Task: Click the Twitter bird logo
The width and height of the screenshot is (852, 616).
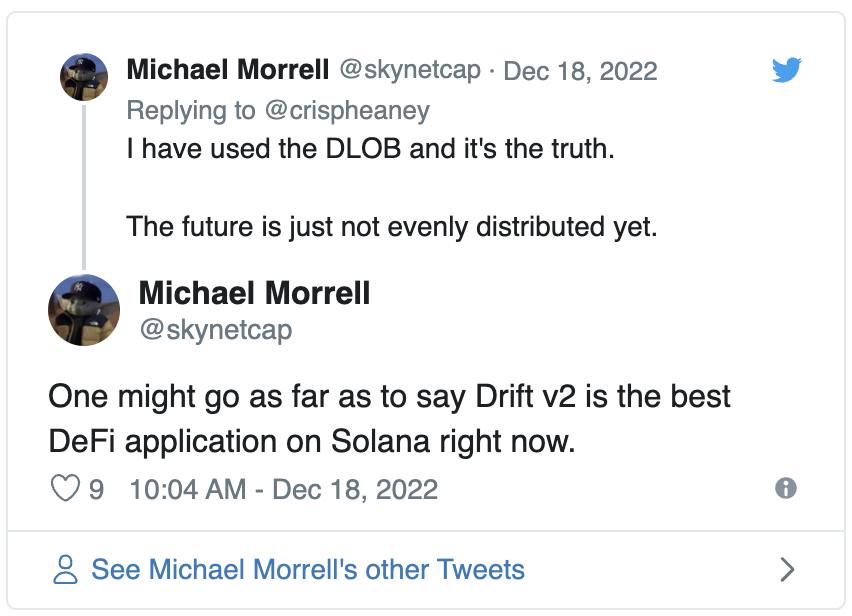Action: tap(788, 71)
